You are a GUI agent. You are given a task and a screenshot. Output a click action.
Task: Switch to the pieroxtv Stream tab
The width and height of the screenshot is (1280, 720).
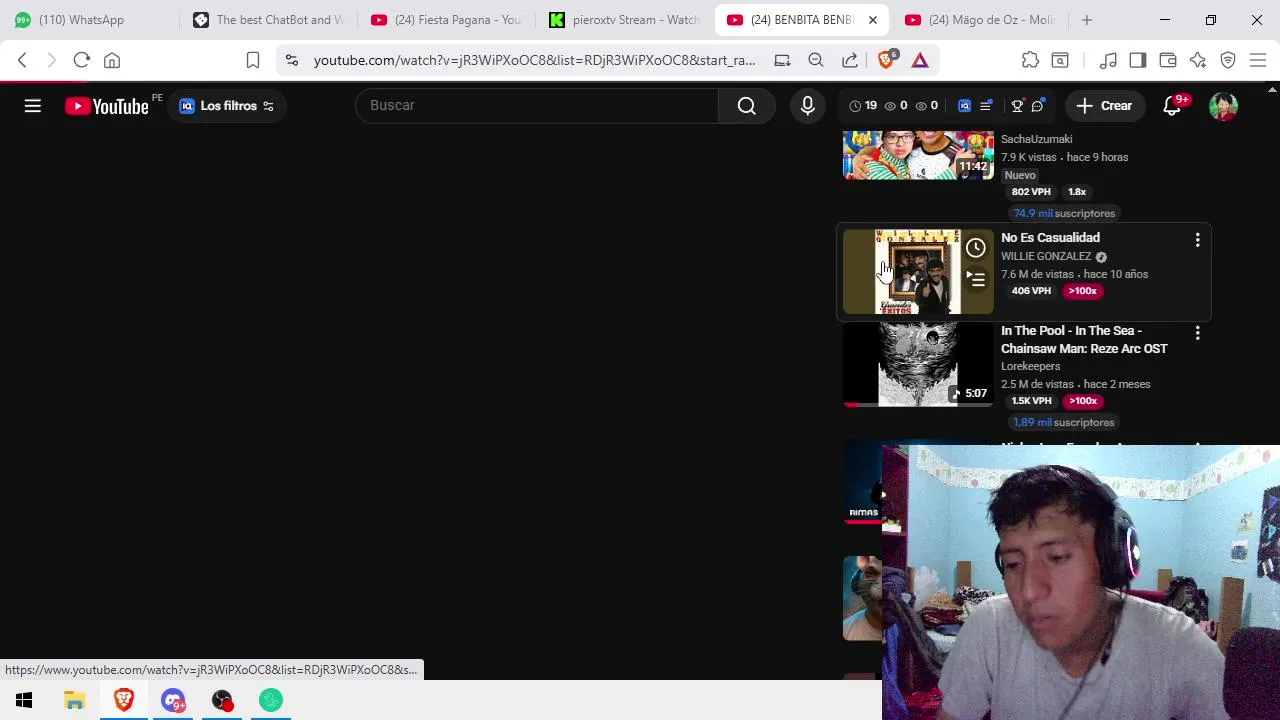click(x=625, y=20)
